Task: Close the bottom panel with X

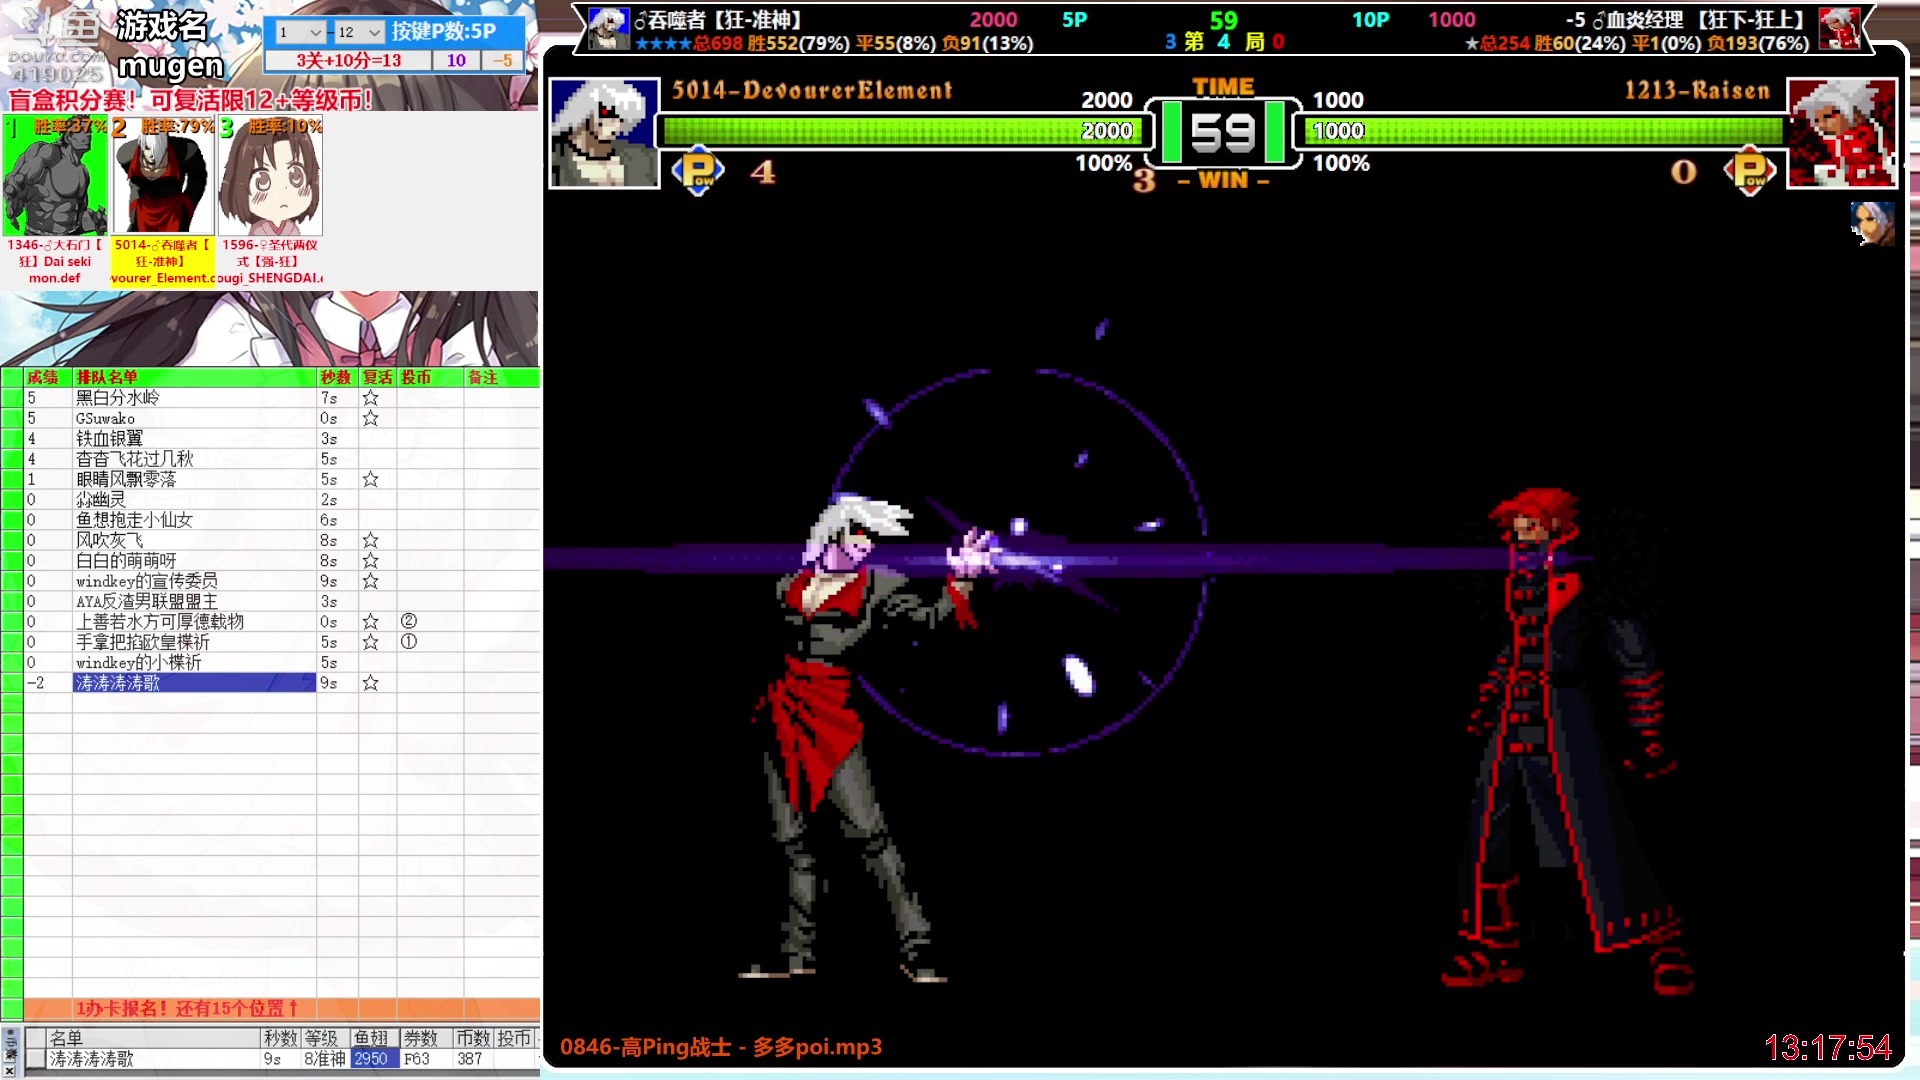Action: tap(10, 1070)
